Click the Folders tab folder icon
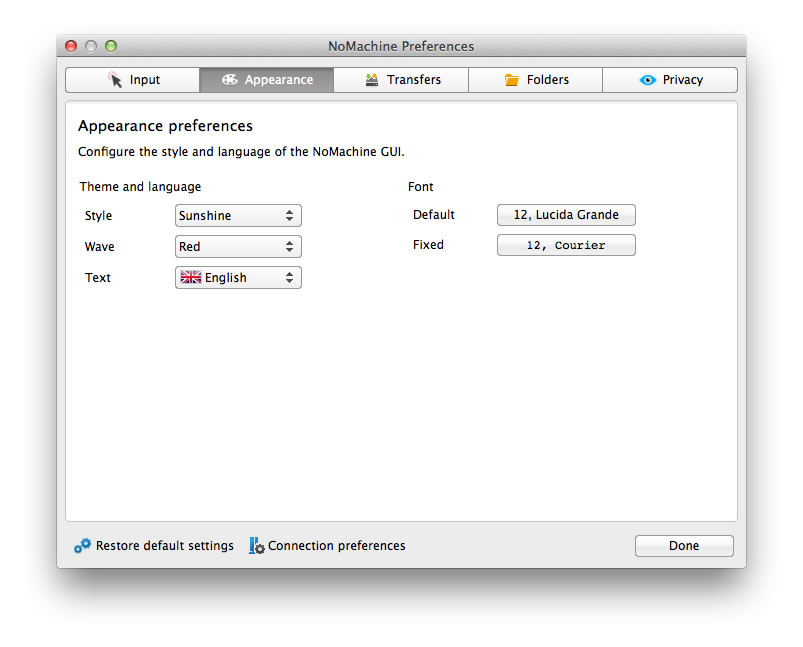 (x=512, y=79)
